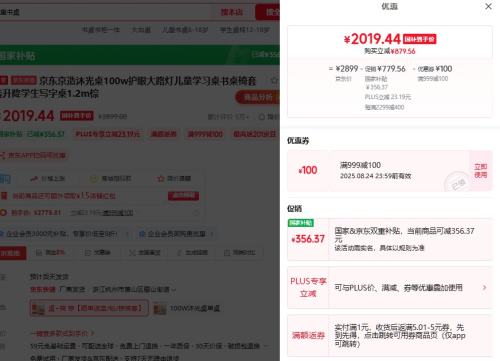Open 儿童书桌3-10岁 category link

pyautogui.click(x=185, y=30)
